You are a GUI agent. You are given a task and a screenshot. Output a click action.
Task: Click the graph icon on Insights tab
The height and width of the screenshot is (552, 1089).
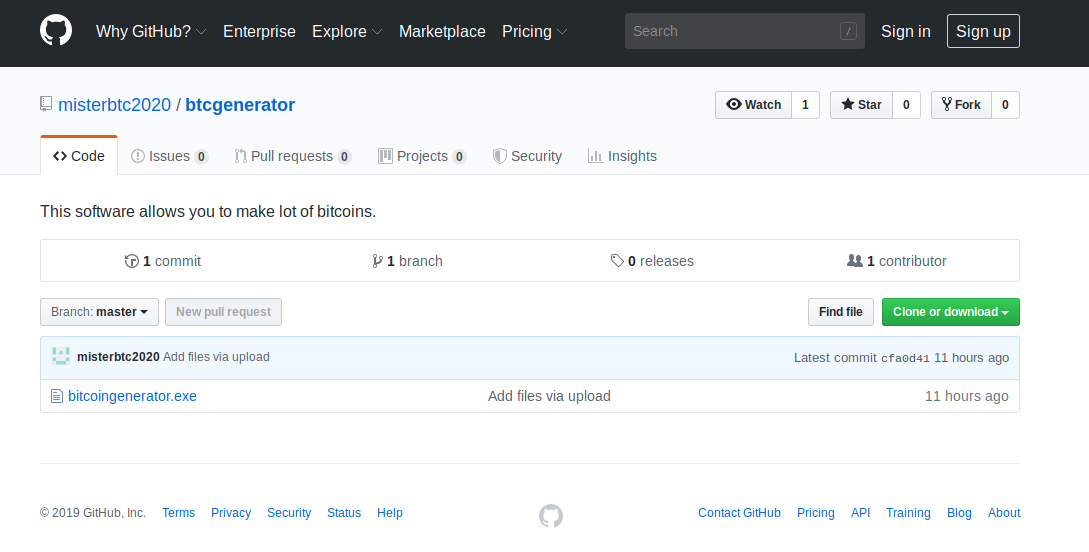[595, 156]
